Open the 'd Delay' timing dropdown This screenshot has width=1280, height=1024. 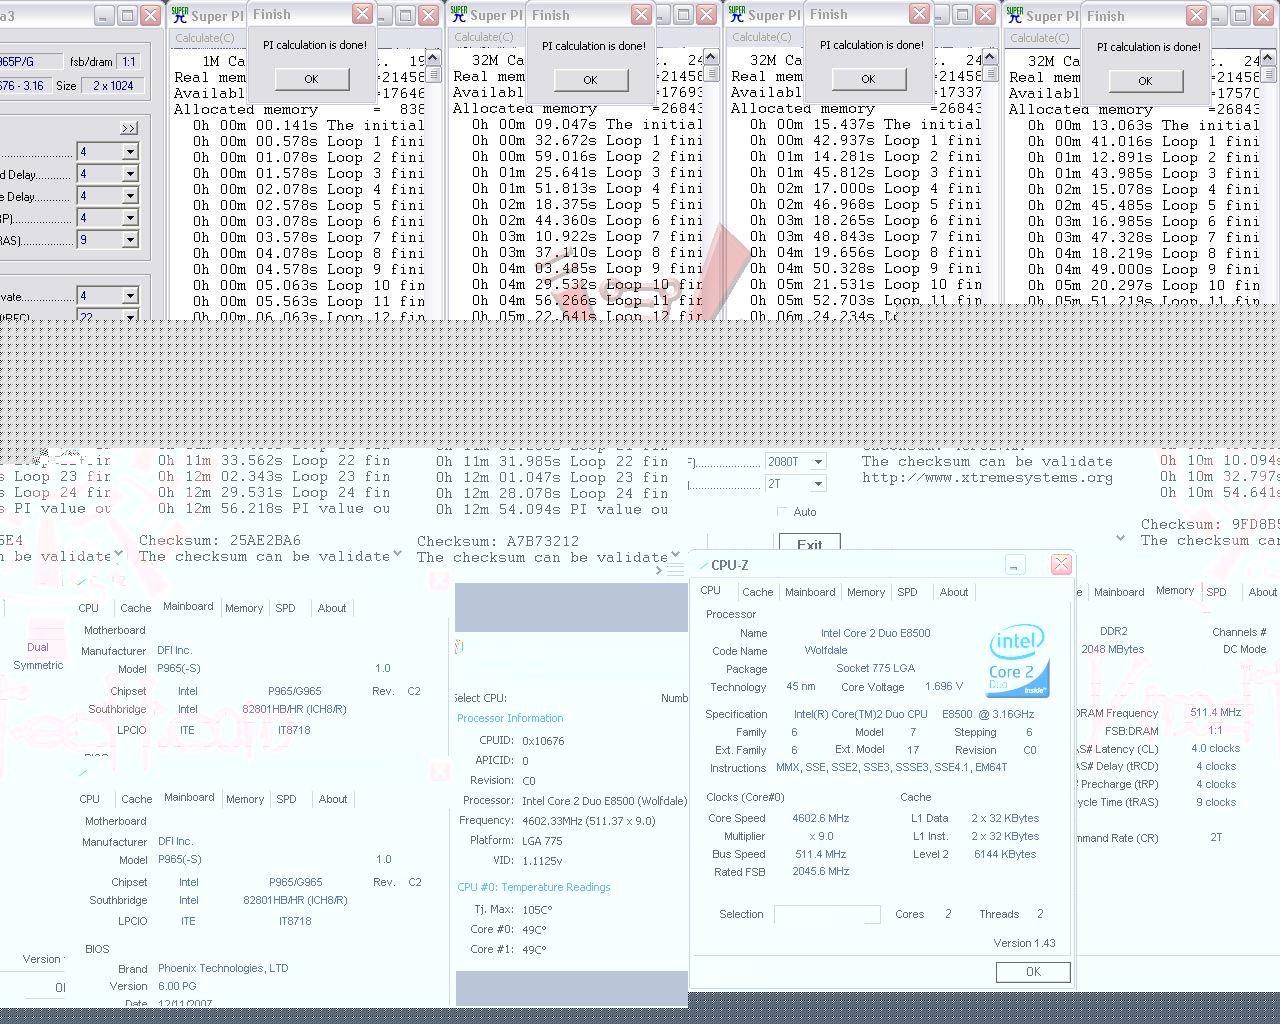pyautogui.click(x=130, y=174)
